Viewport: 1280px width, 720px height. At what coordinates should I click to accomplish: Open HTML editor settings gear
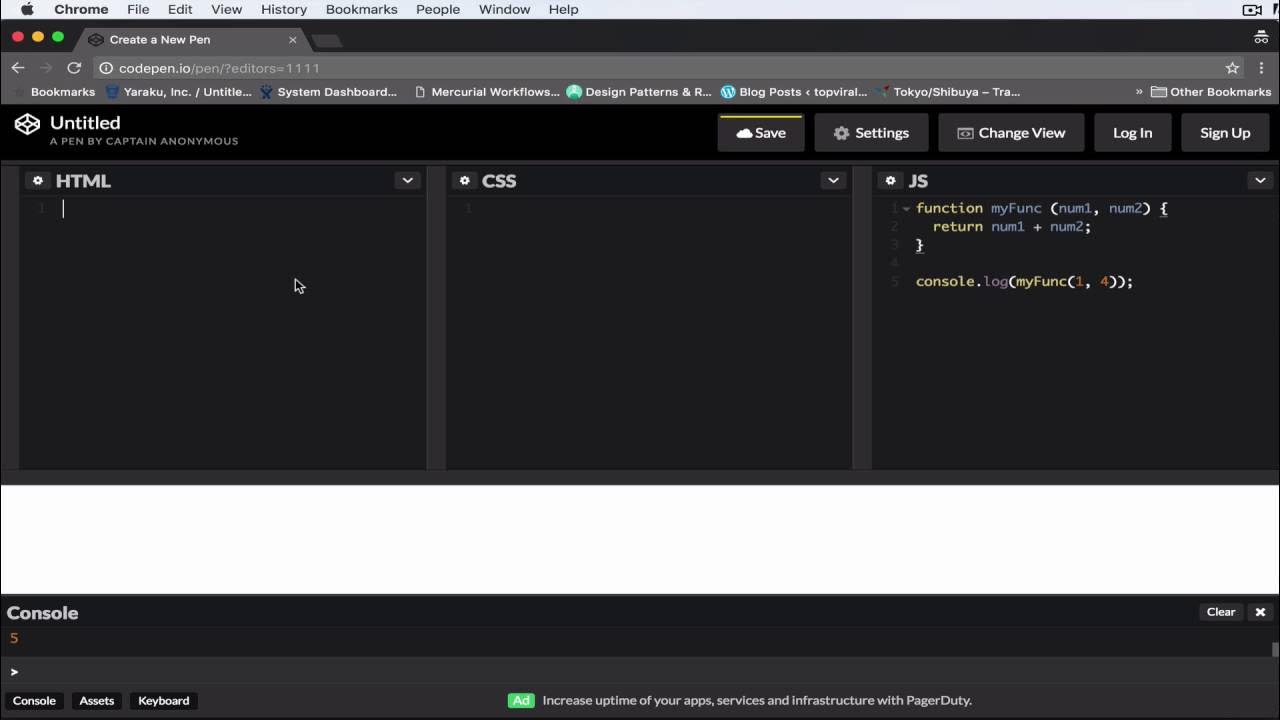point(38,181)
